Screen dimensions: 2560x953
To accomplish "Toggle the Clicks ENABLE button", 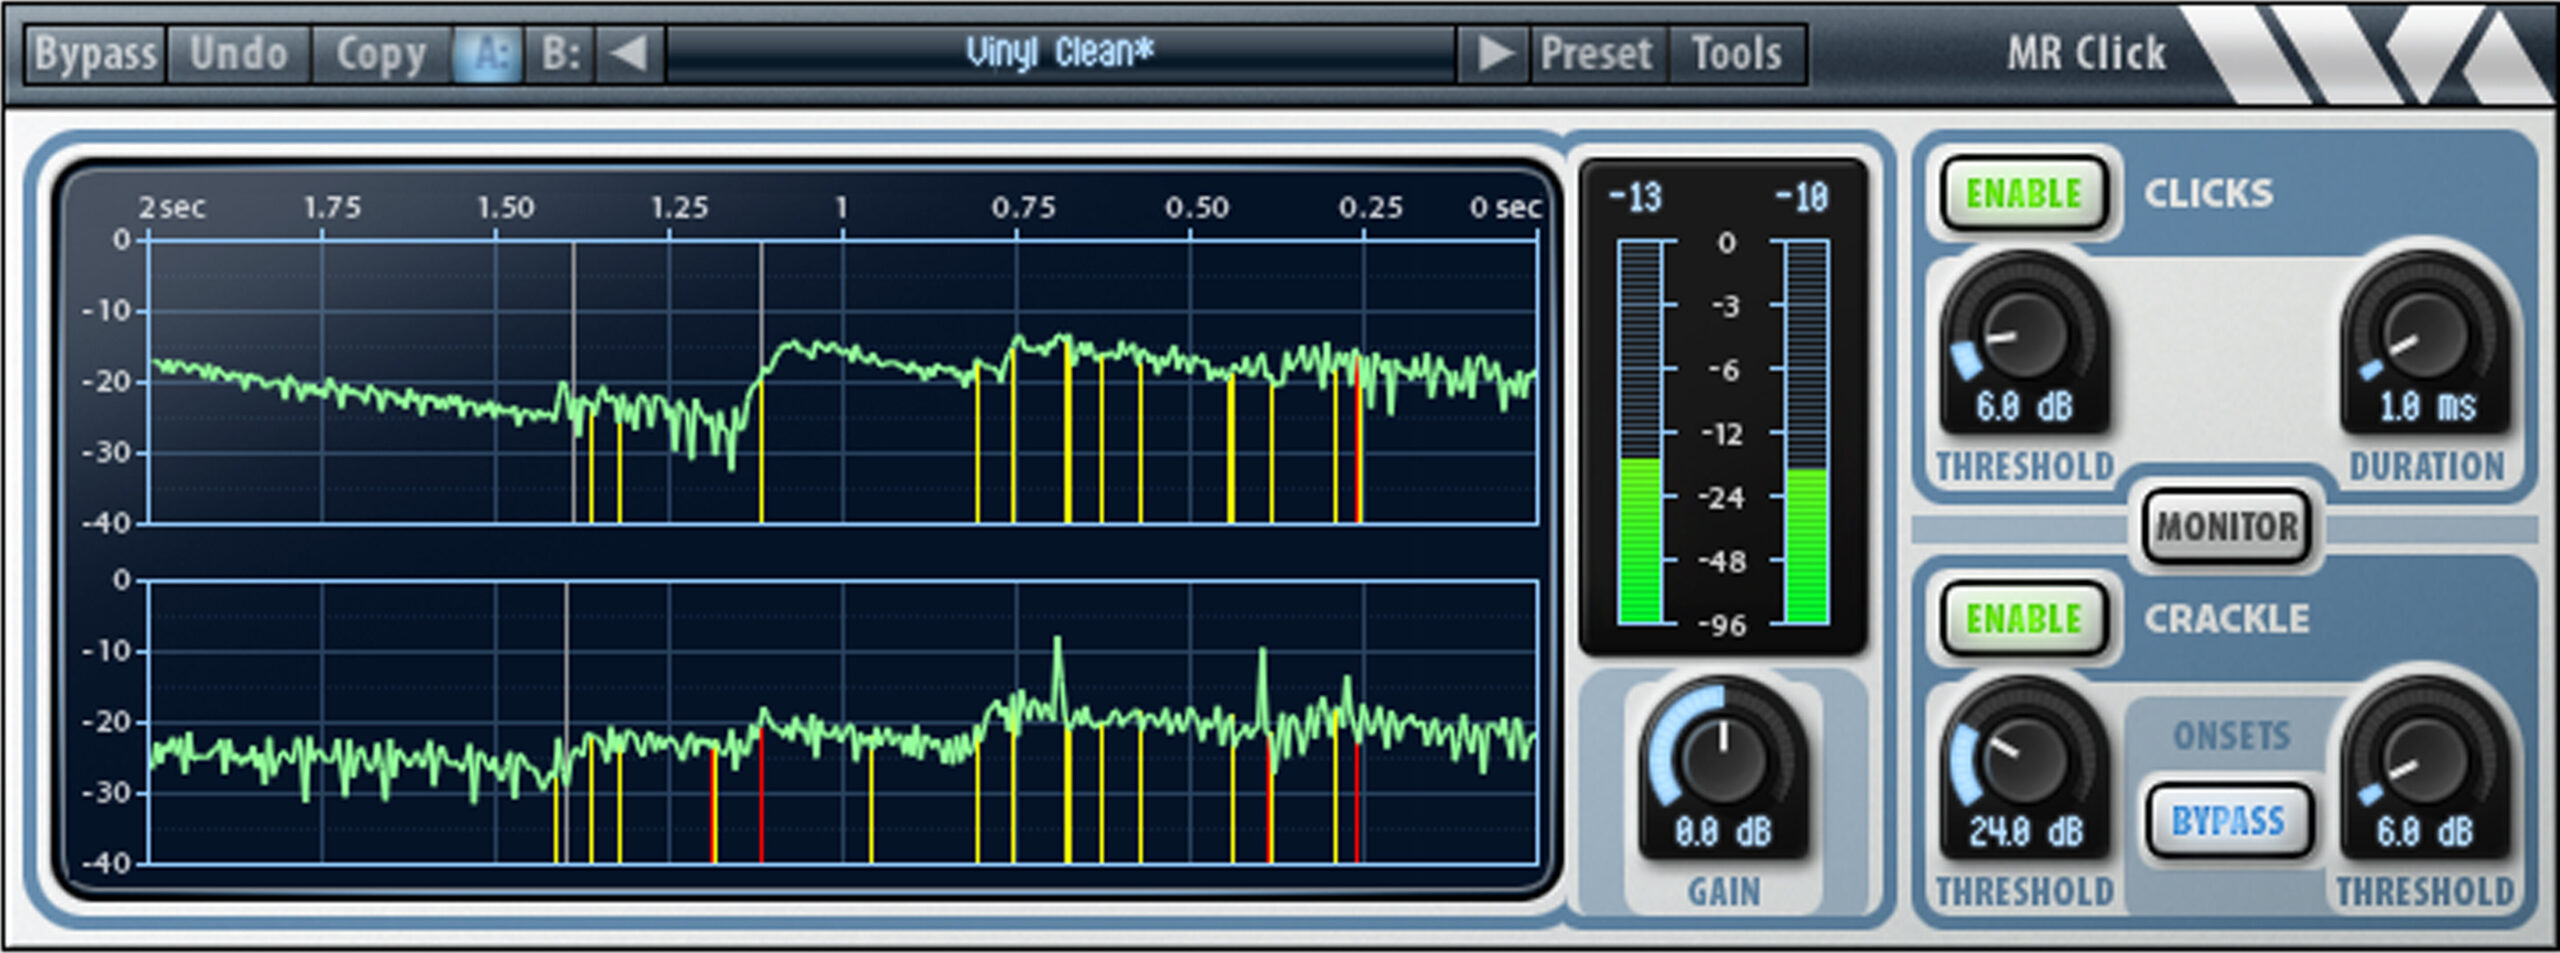I will click(2024, 194).
